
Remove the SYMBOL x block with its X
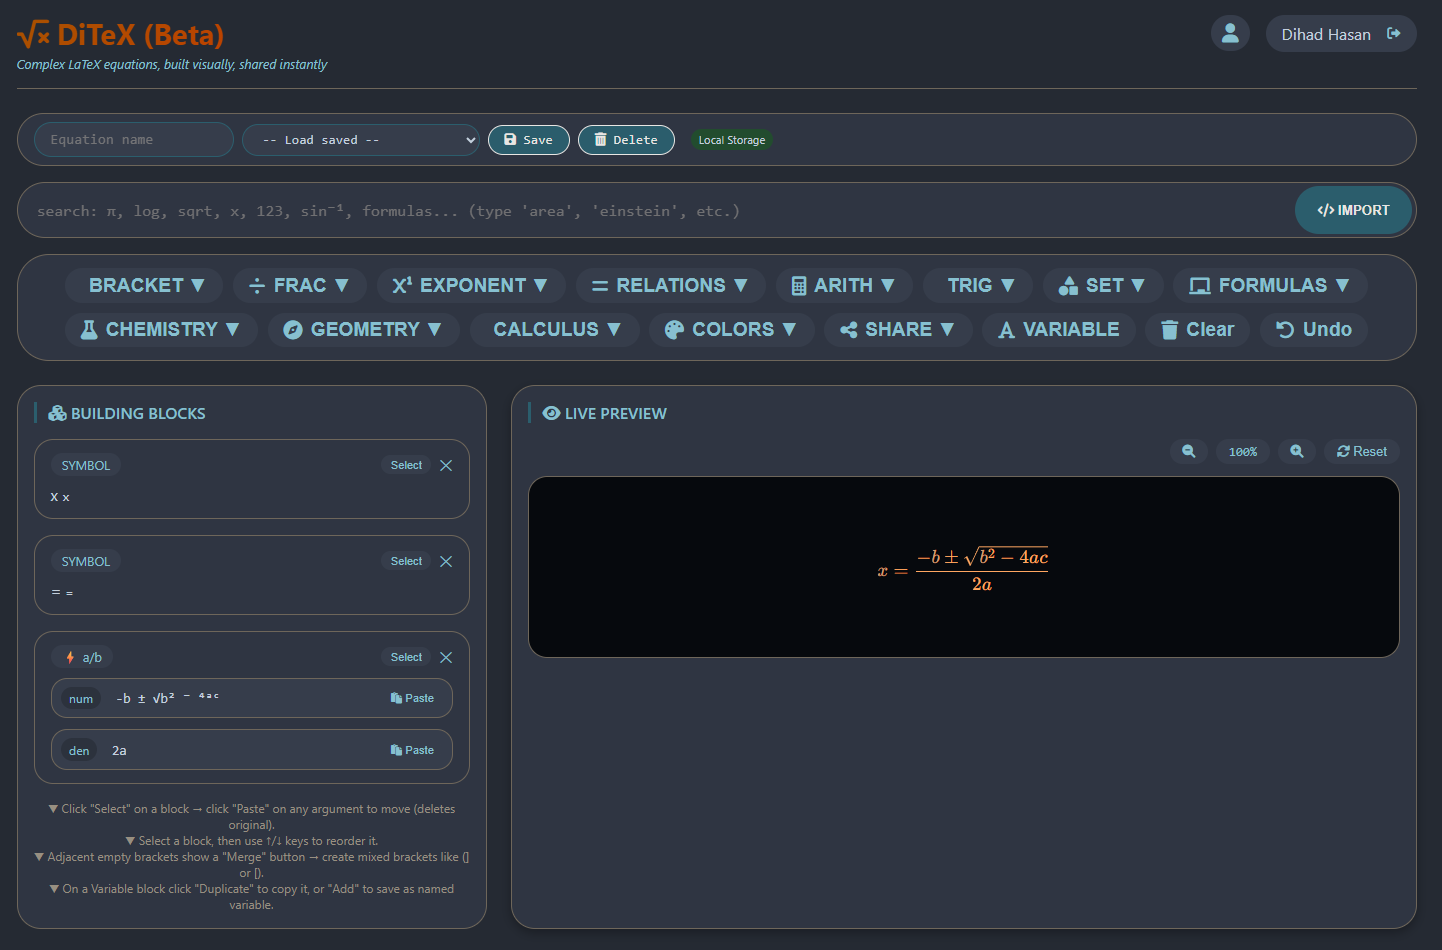point(445,465)
